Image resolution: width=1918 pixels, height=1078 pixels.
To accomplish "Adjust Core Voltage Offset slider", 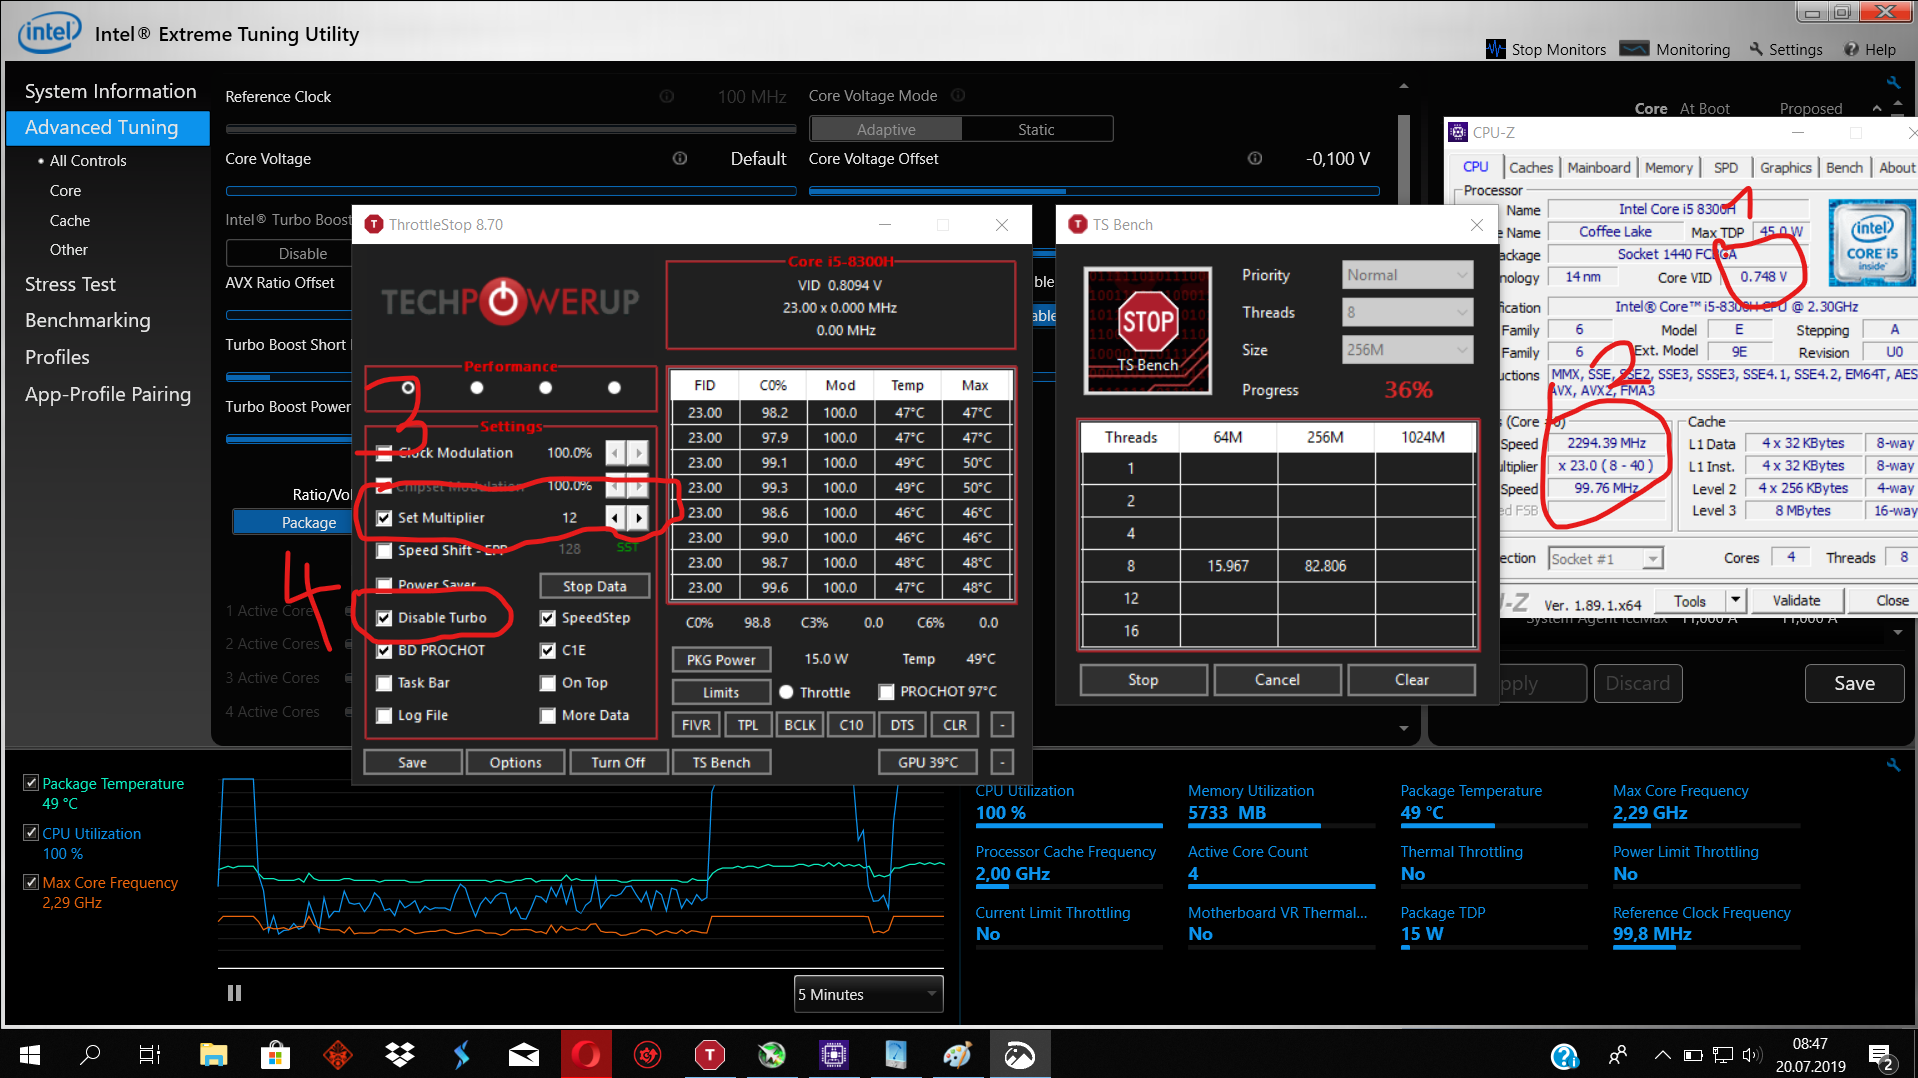I will pyautogui.click(x=1094, y=190).
